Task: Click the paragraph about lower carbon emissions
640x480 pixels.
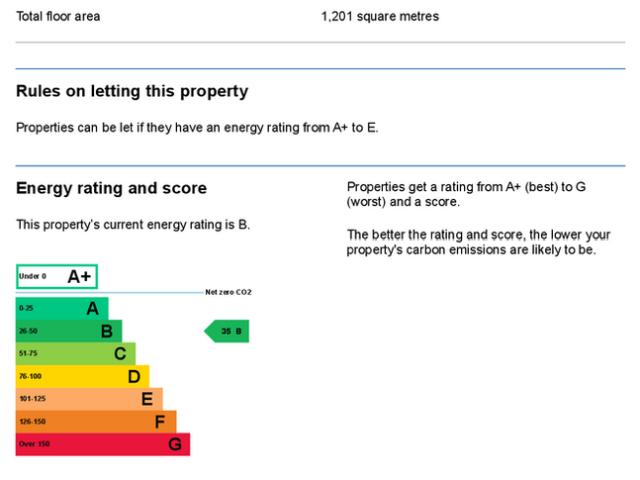Action: [x=478, y=242]
